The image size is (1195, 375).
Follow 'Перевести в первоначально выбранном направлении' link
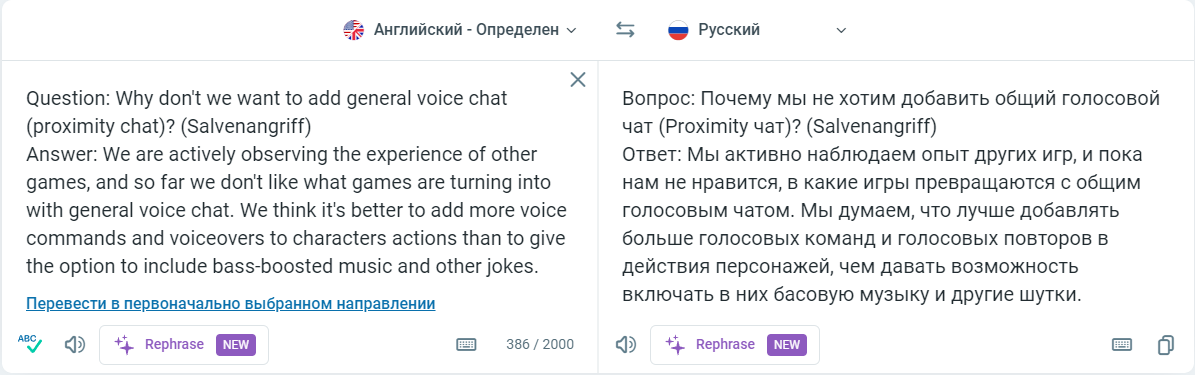pos(230,303)
